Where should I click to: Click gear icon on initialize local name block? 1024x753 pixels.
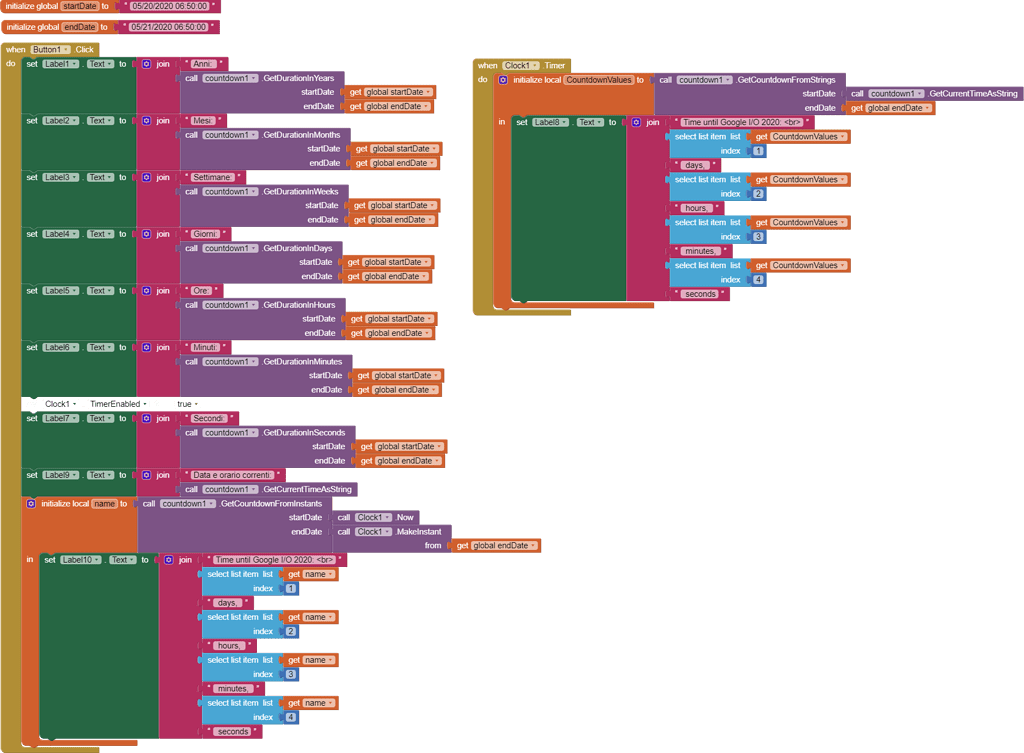[x=31, y=504]
